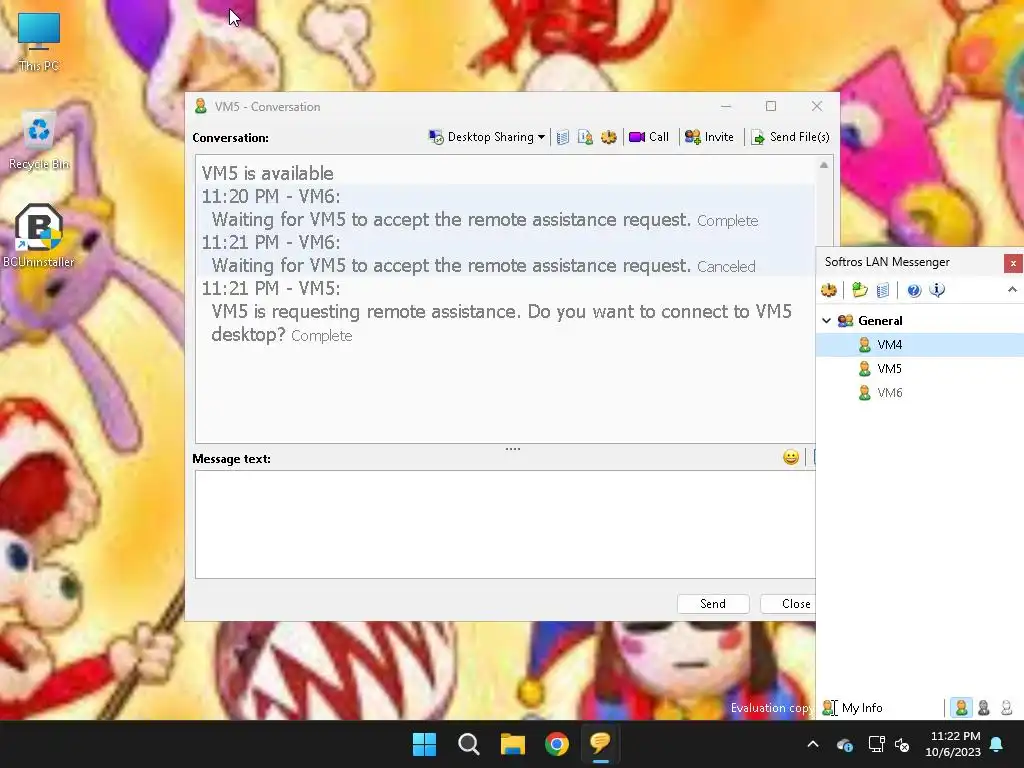Select user VM5 in the list
Image resolution: width=1024 pixels, height=768 pixels.
[920, 369]
